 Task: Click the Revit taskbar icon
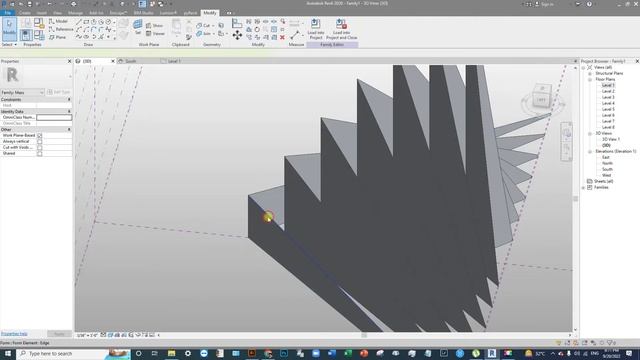tap(492, 353)
